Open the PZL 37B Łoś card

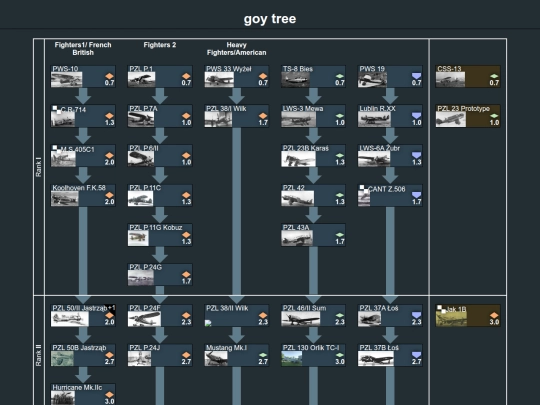point(390,355)
